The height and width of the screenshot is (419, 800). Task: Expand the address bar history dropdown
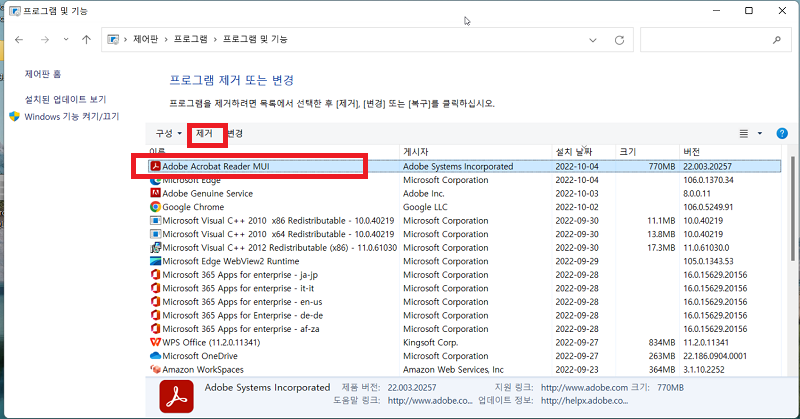point(592,40)
